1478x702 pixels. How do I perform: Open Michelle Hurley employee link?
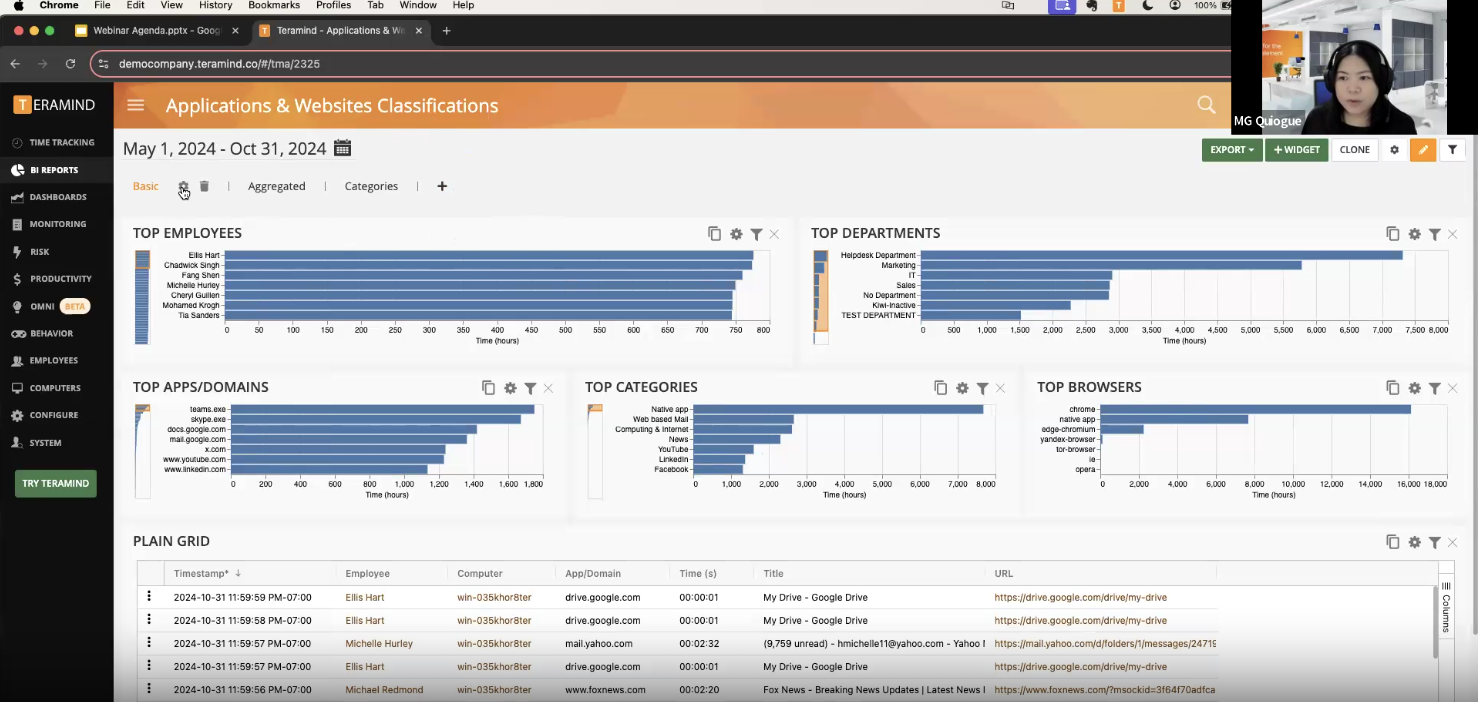click(x=379, y=643)
